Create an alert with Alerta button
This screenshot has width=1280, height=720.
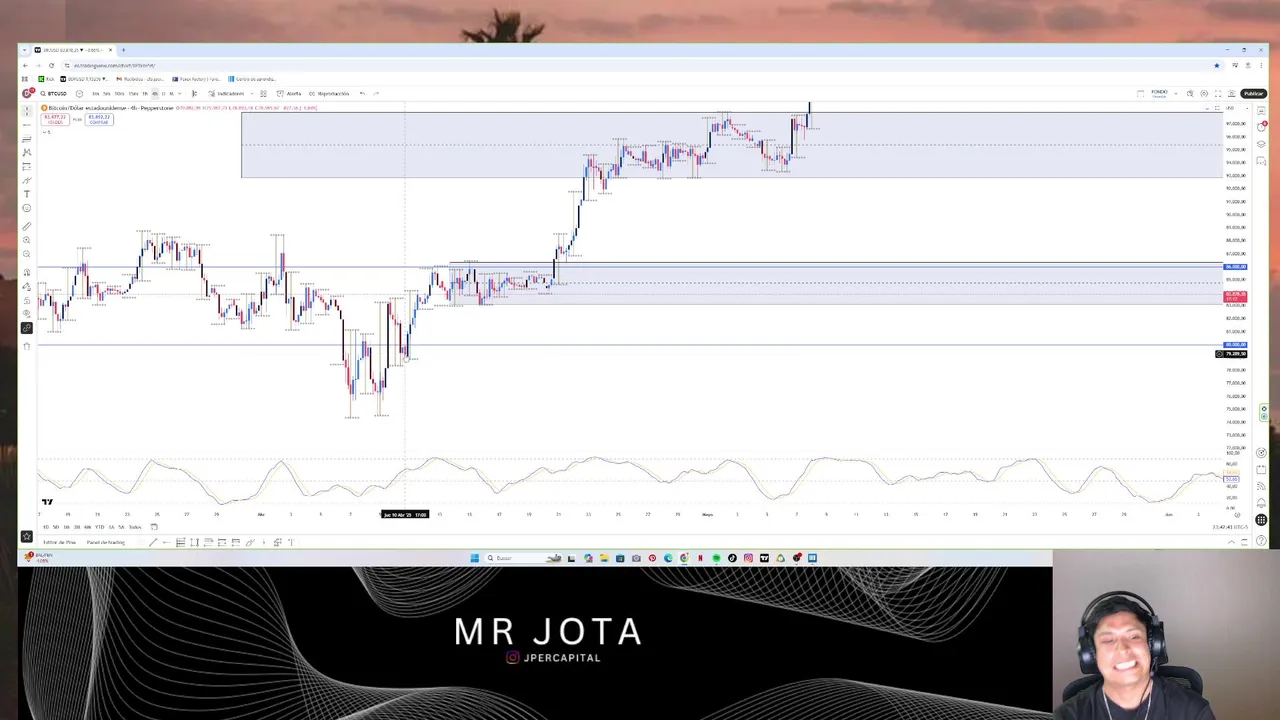pos(288,93)
